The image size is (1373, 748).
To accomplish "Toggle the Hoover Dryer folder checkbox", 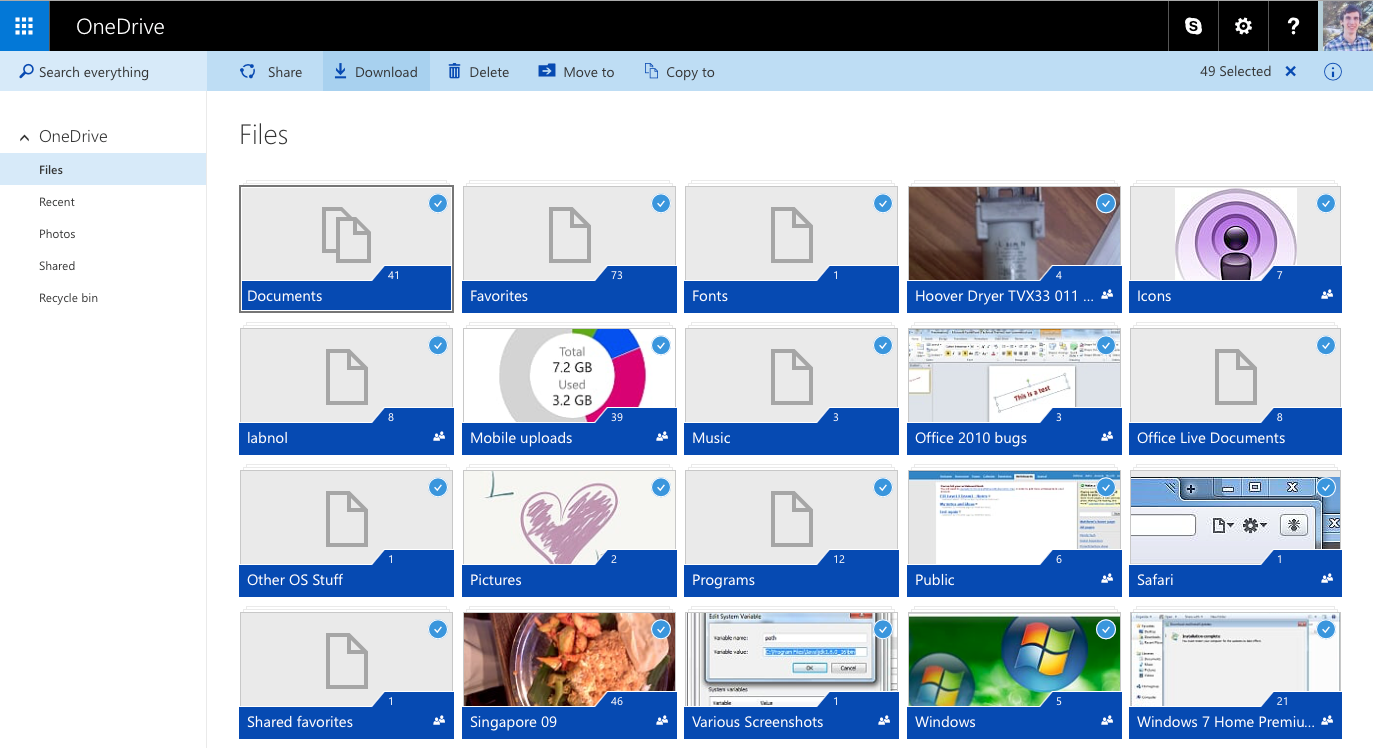I will point(1105,203).
